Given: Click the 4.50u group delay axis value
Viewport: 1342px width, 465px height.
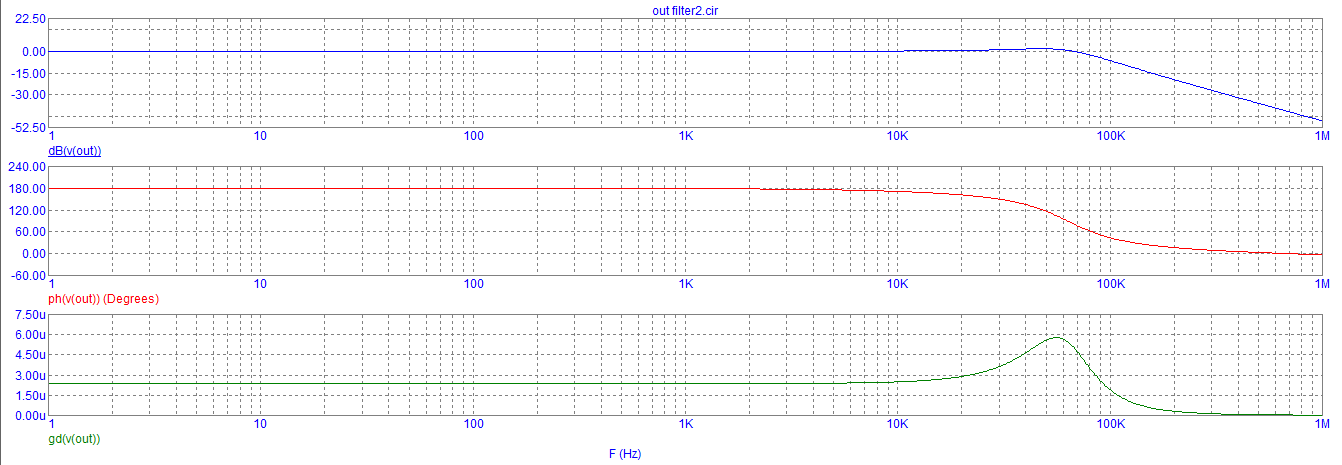Looking at the screenshot, I should 29,355.
